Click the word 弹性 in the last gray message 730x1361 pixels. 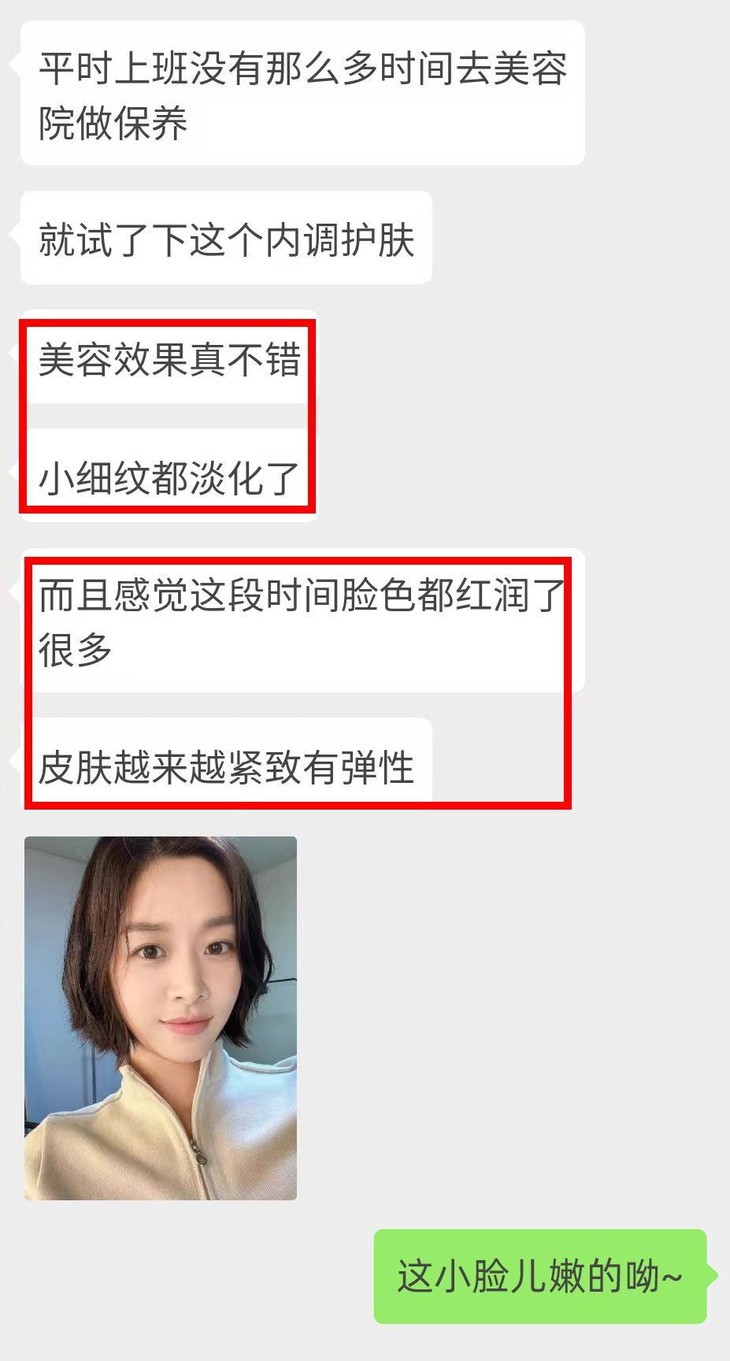coord(377,767)
